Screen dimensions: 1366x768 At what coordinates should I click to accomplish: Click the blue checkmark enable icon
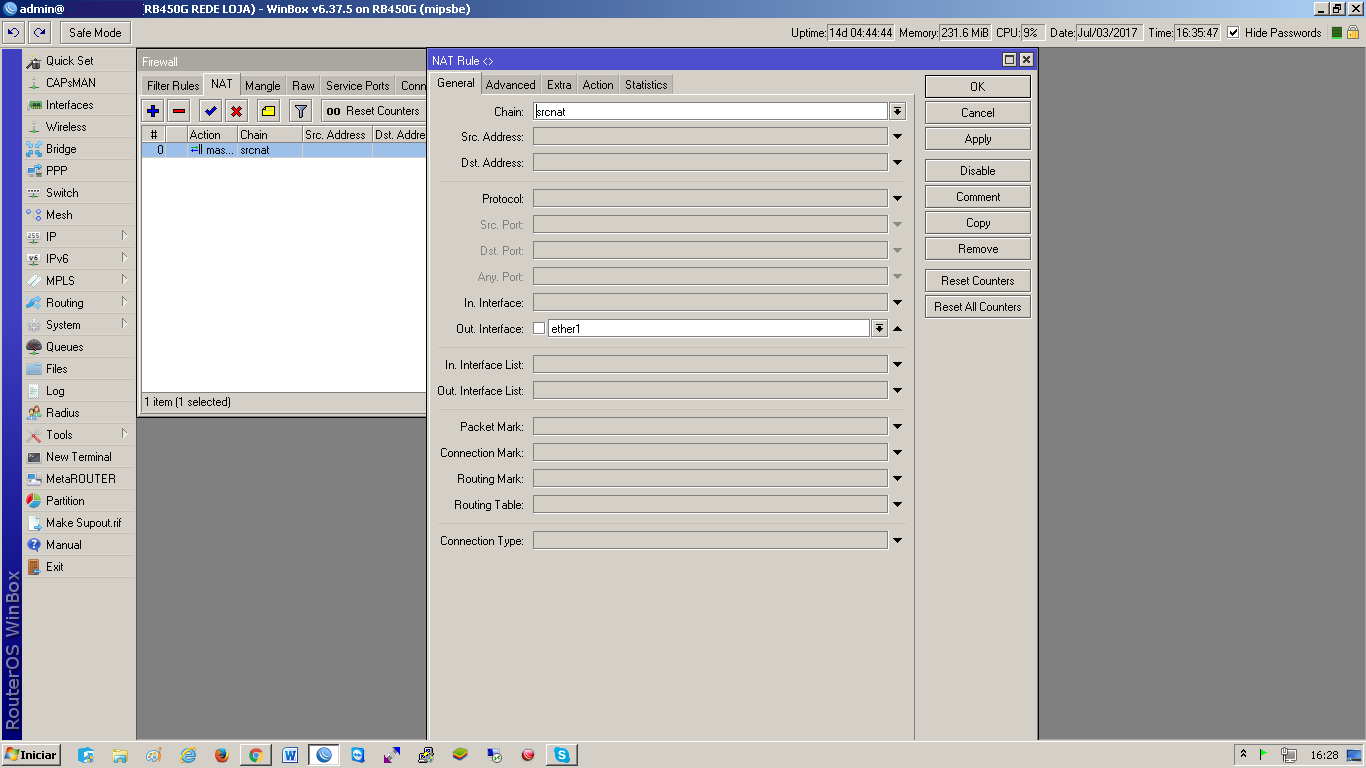[211, 111]
